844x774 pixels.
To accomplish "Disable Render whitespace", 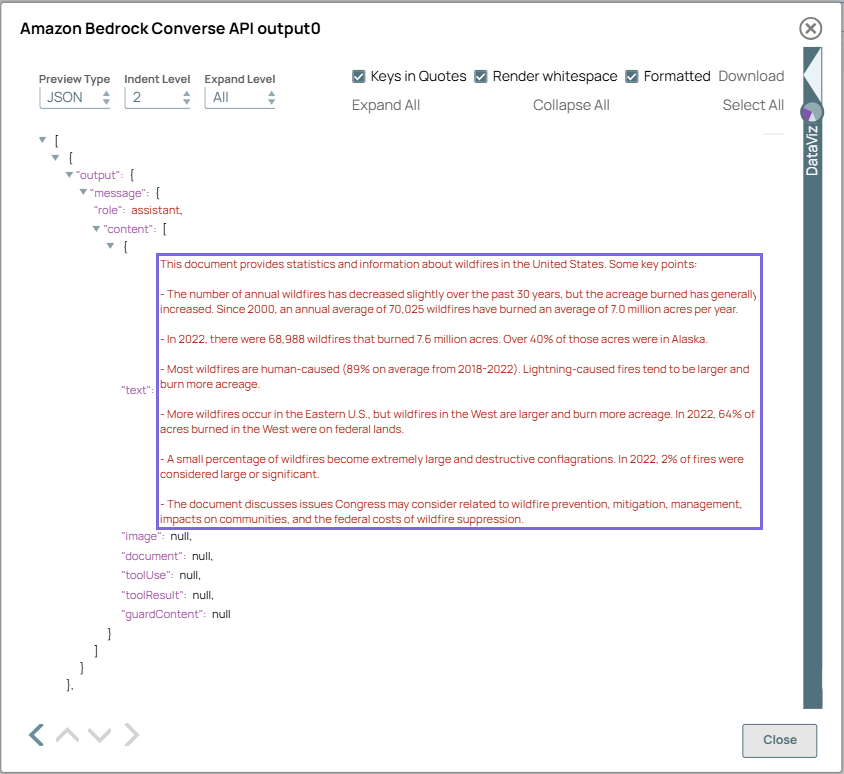I will 481,76.
